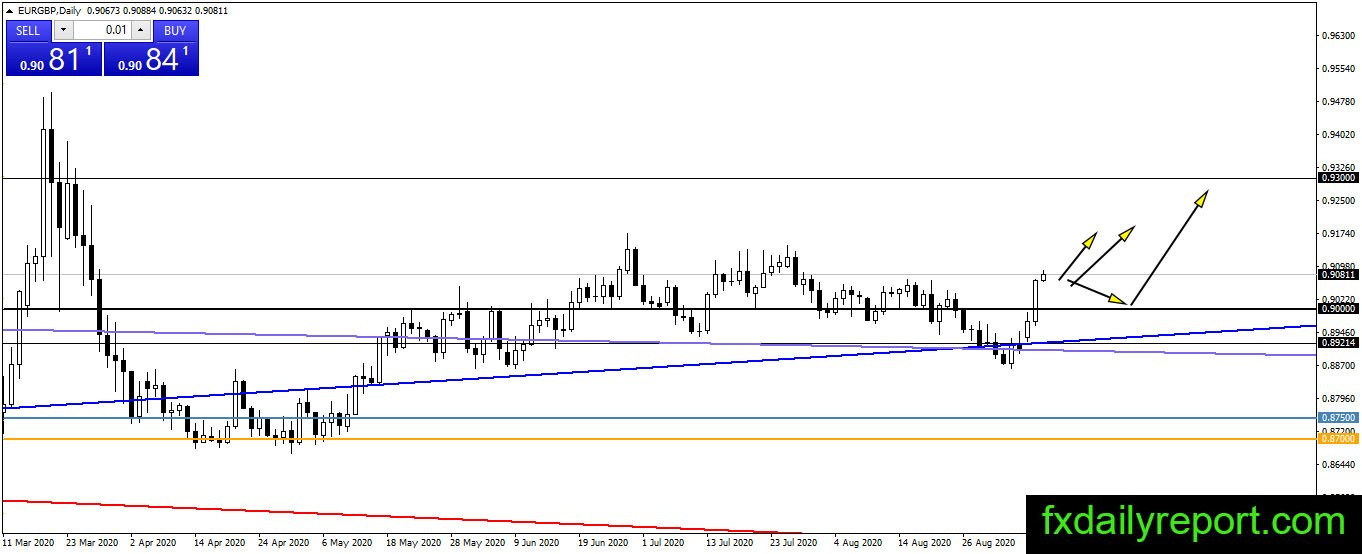Select the longest arrow pointing toward 0.93000
The height and width of the screenshot is (554, 1362).
[1168, 247]
